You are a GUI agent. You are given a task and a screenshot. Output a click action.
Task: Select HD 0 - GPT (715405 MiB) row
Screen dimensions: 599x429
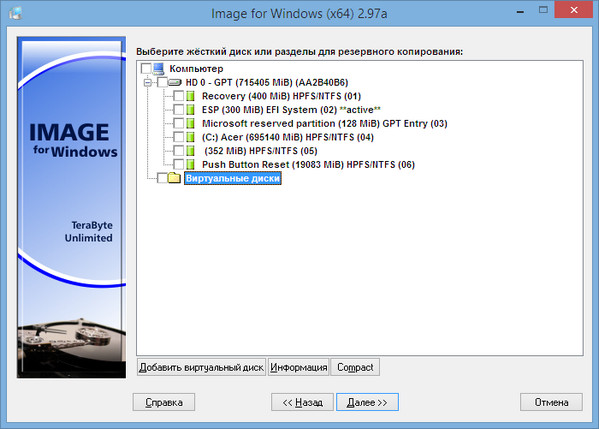pyautogui.click(x=267, y=83)
